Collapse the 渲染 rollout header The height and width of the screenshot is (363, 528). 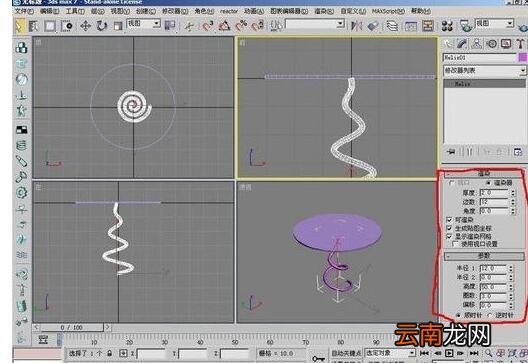(x=484, y=174)
